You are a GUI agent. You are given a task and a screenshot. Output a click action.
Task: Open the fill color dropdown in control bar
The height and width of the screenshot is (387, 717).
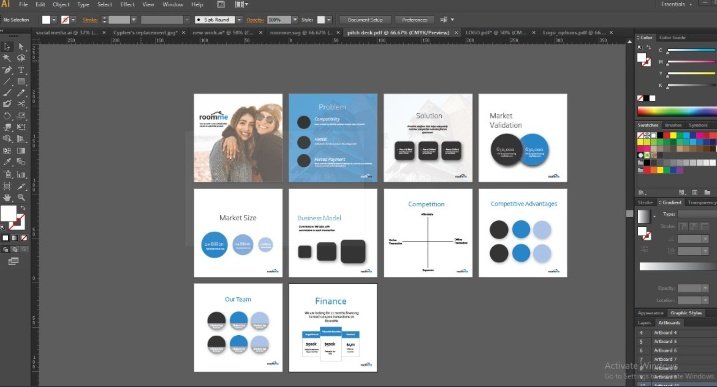pyautogui.click(x=54, y=20)
